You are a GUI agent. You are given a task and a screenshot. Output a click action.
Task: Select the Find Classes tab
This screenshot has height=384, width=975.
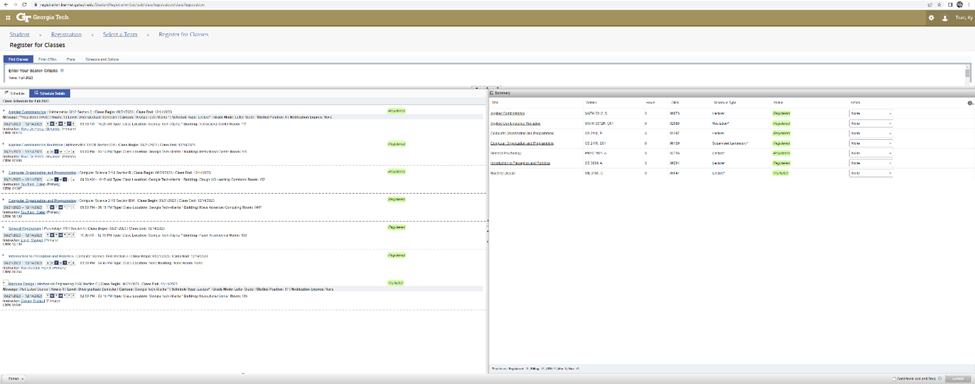click(18, 59)
